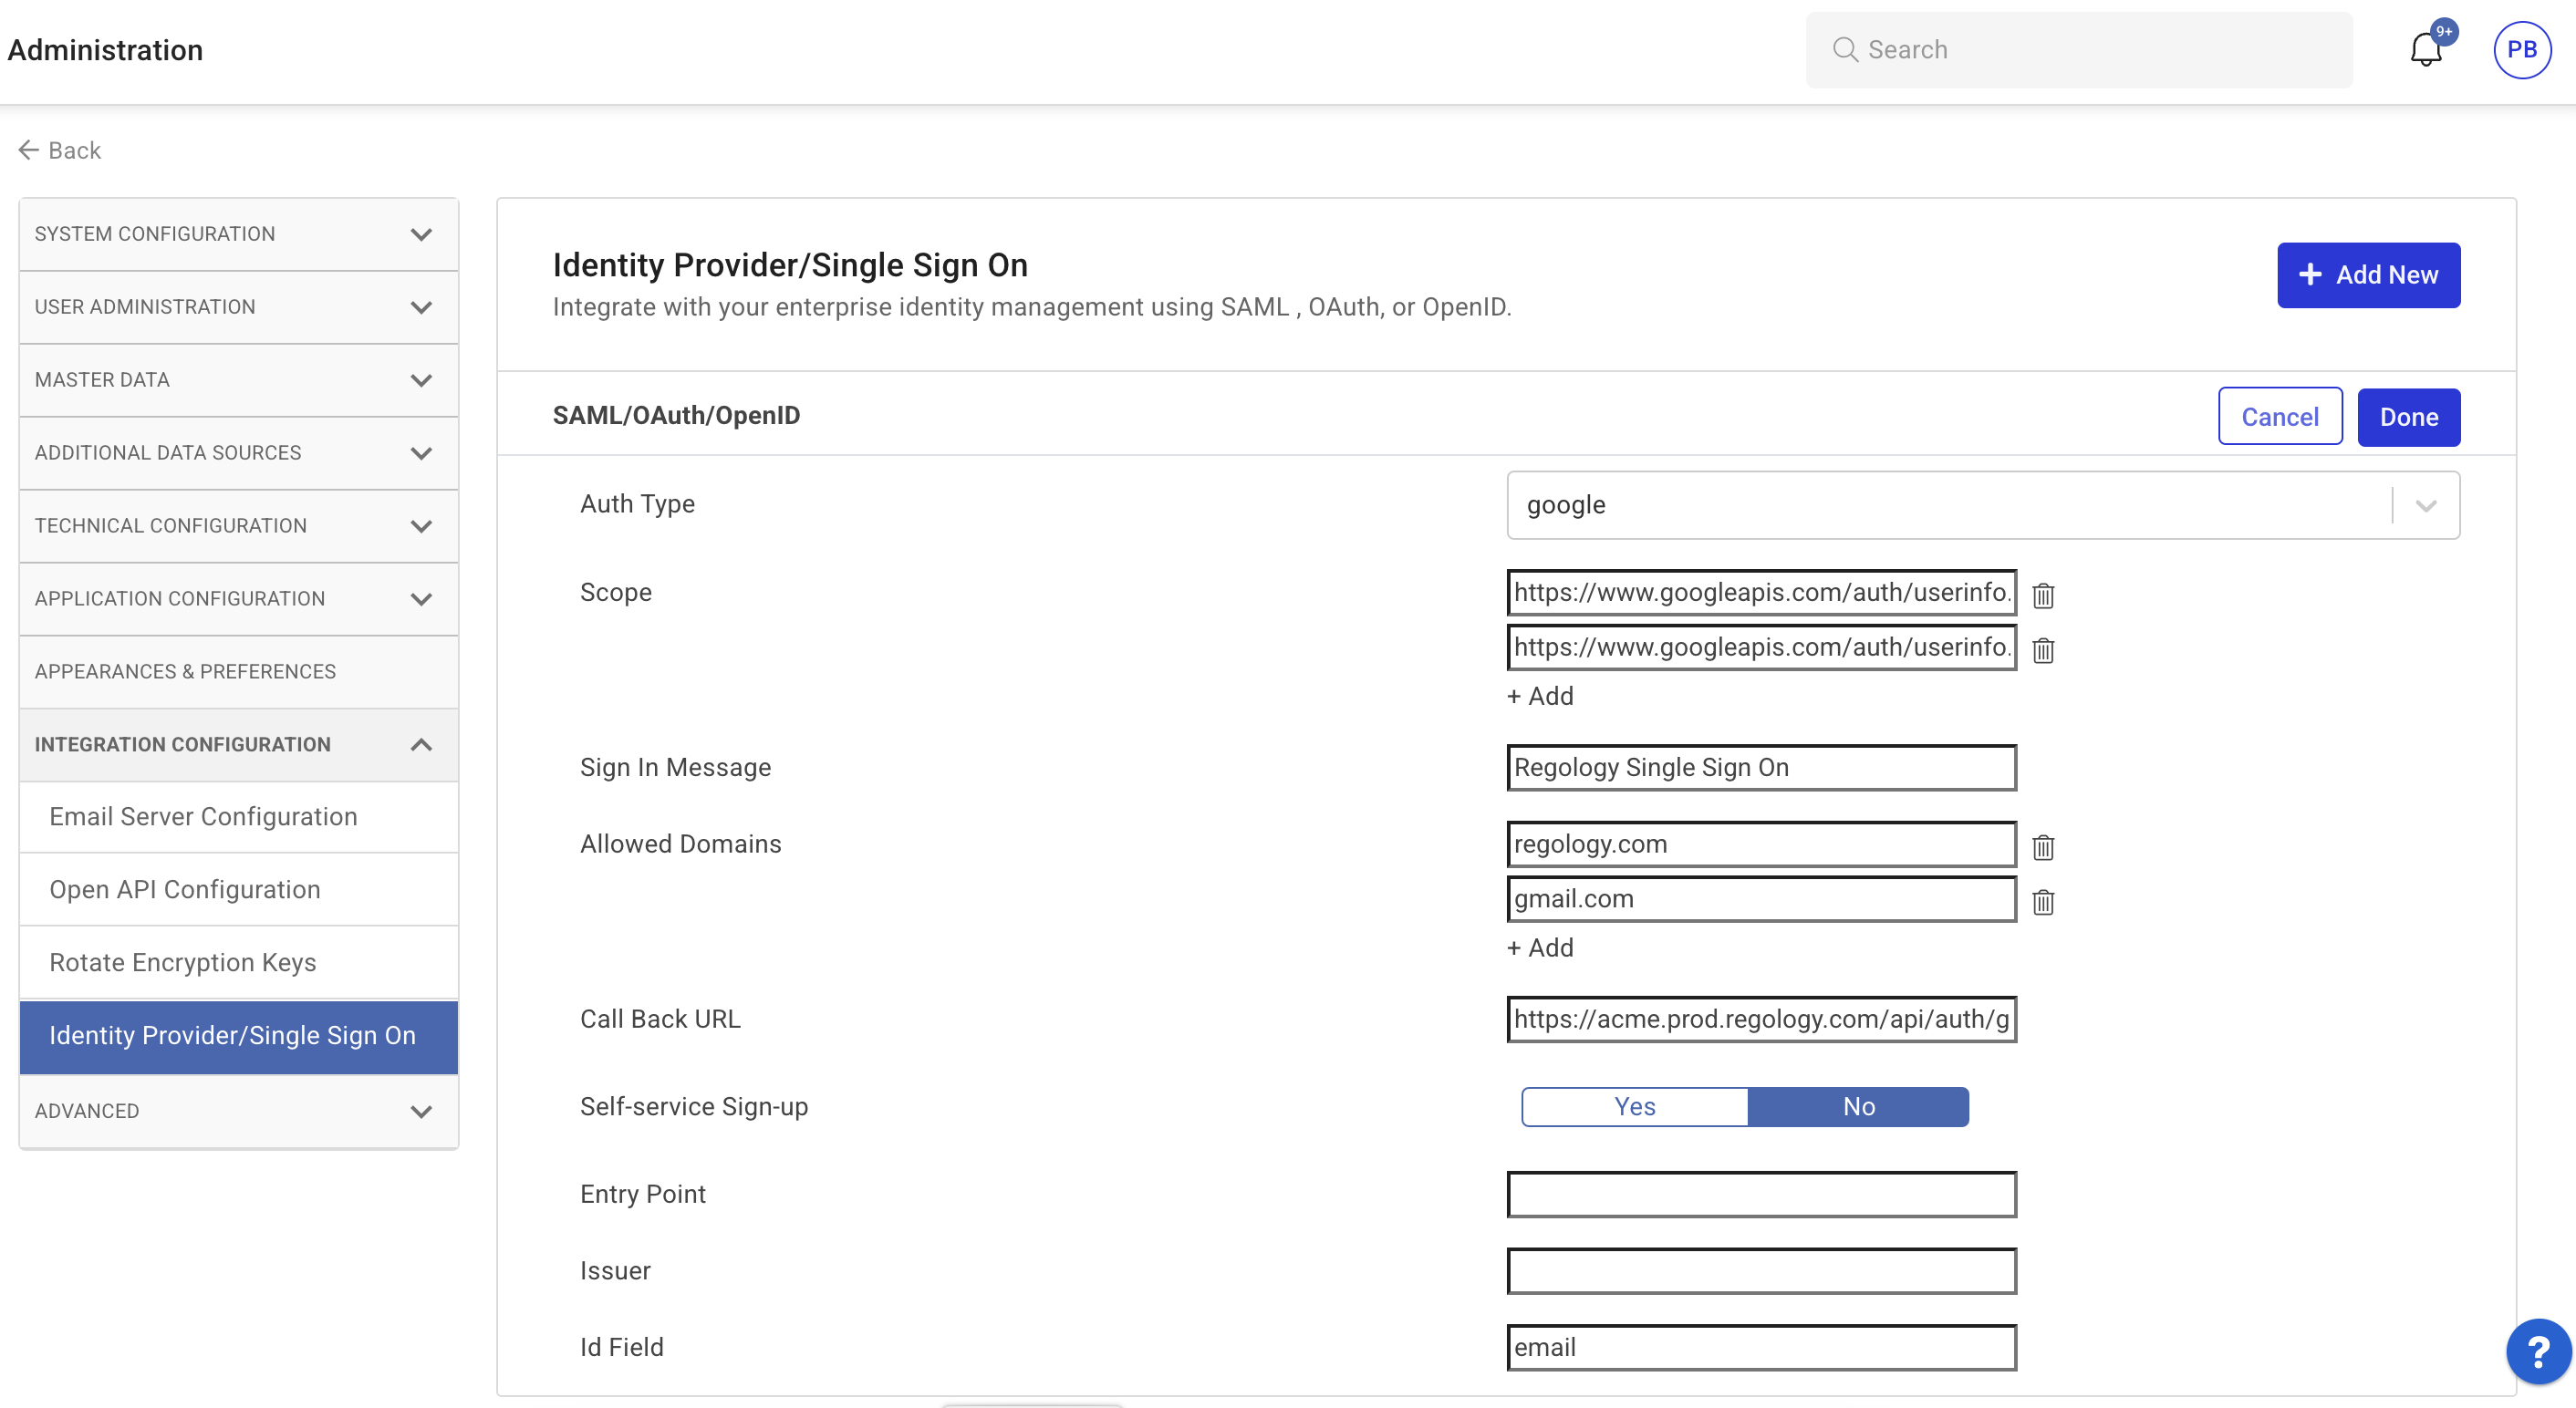Click the Back arrow
The image size is (2576, 1408).
tap(59, 150)
